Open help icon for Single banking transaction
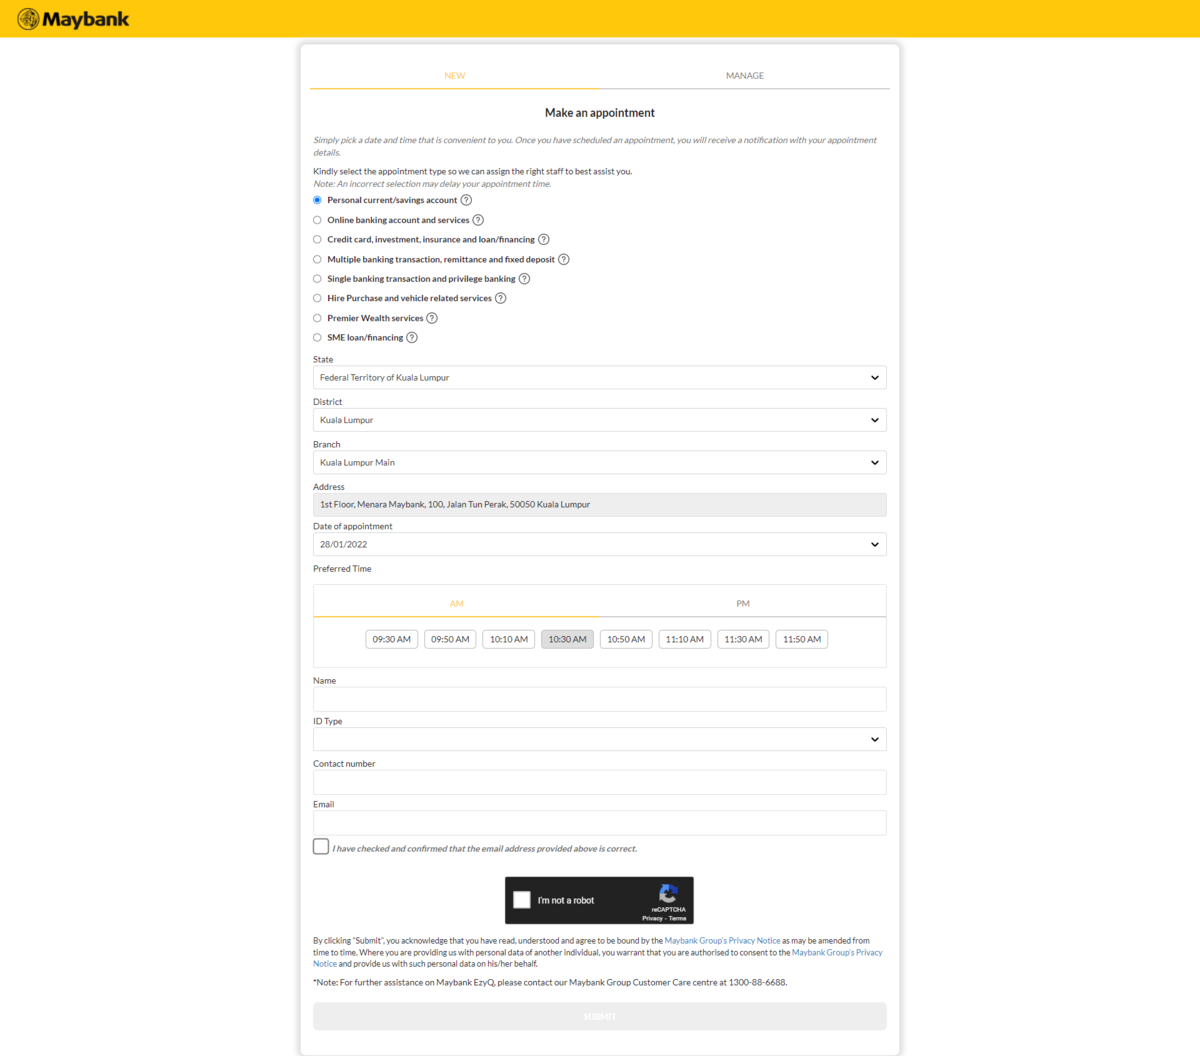1200x1056 pixels. [x=524, y=279]
